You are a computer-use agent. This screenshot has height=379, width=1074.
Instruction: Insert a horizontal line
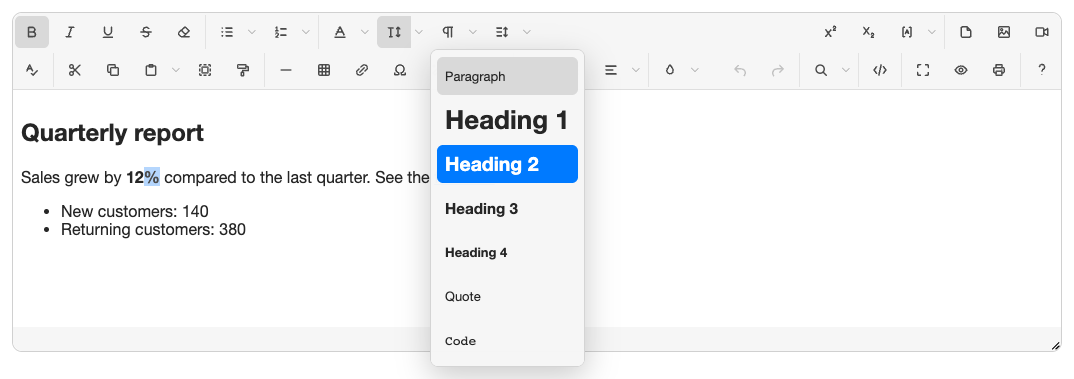pyautogui.click(x=286, y=70)
